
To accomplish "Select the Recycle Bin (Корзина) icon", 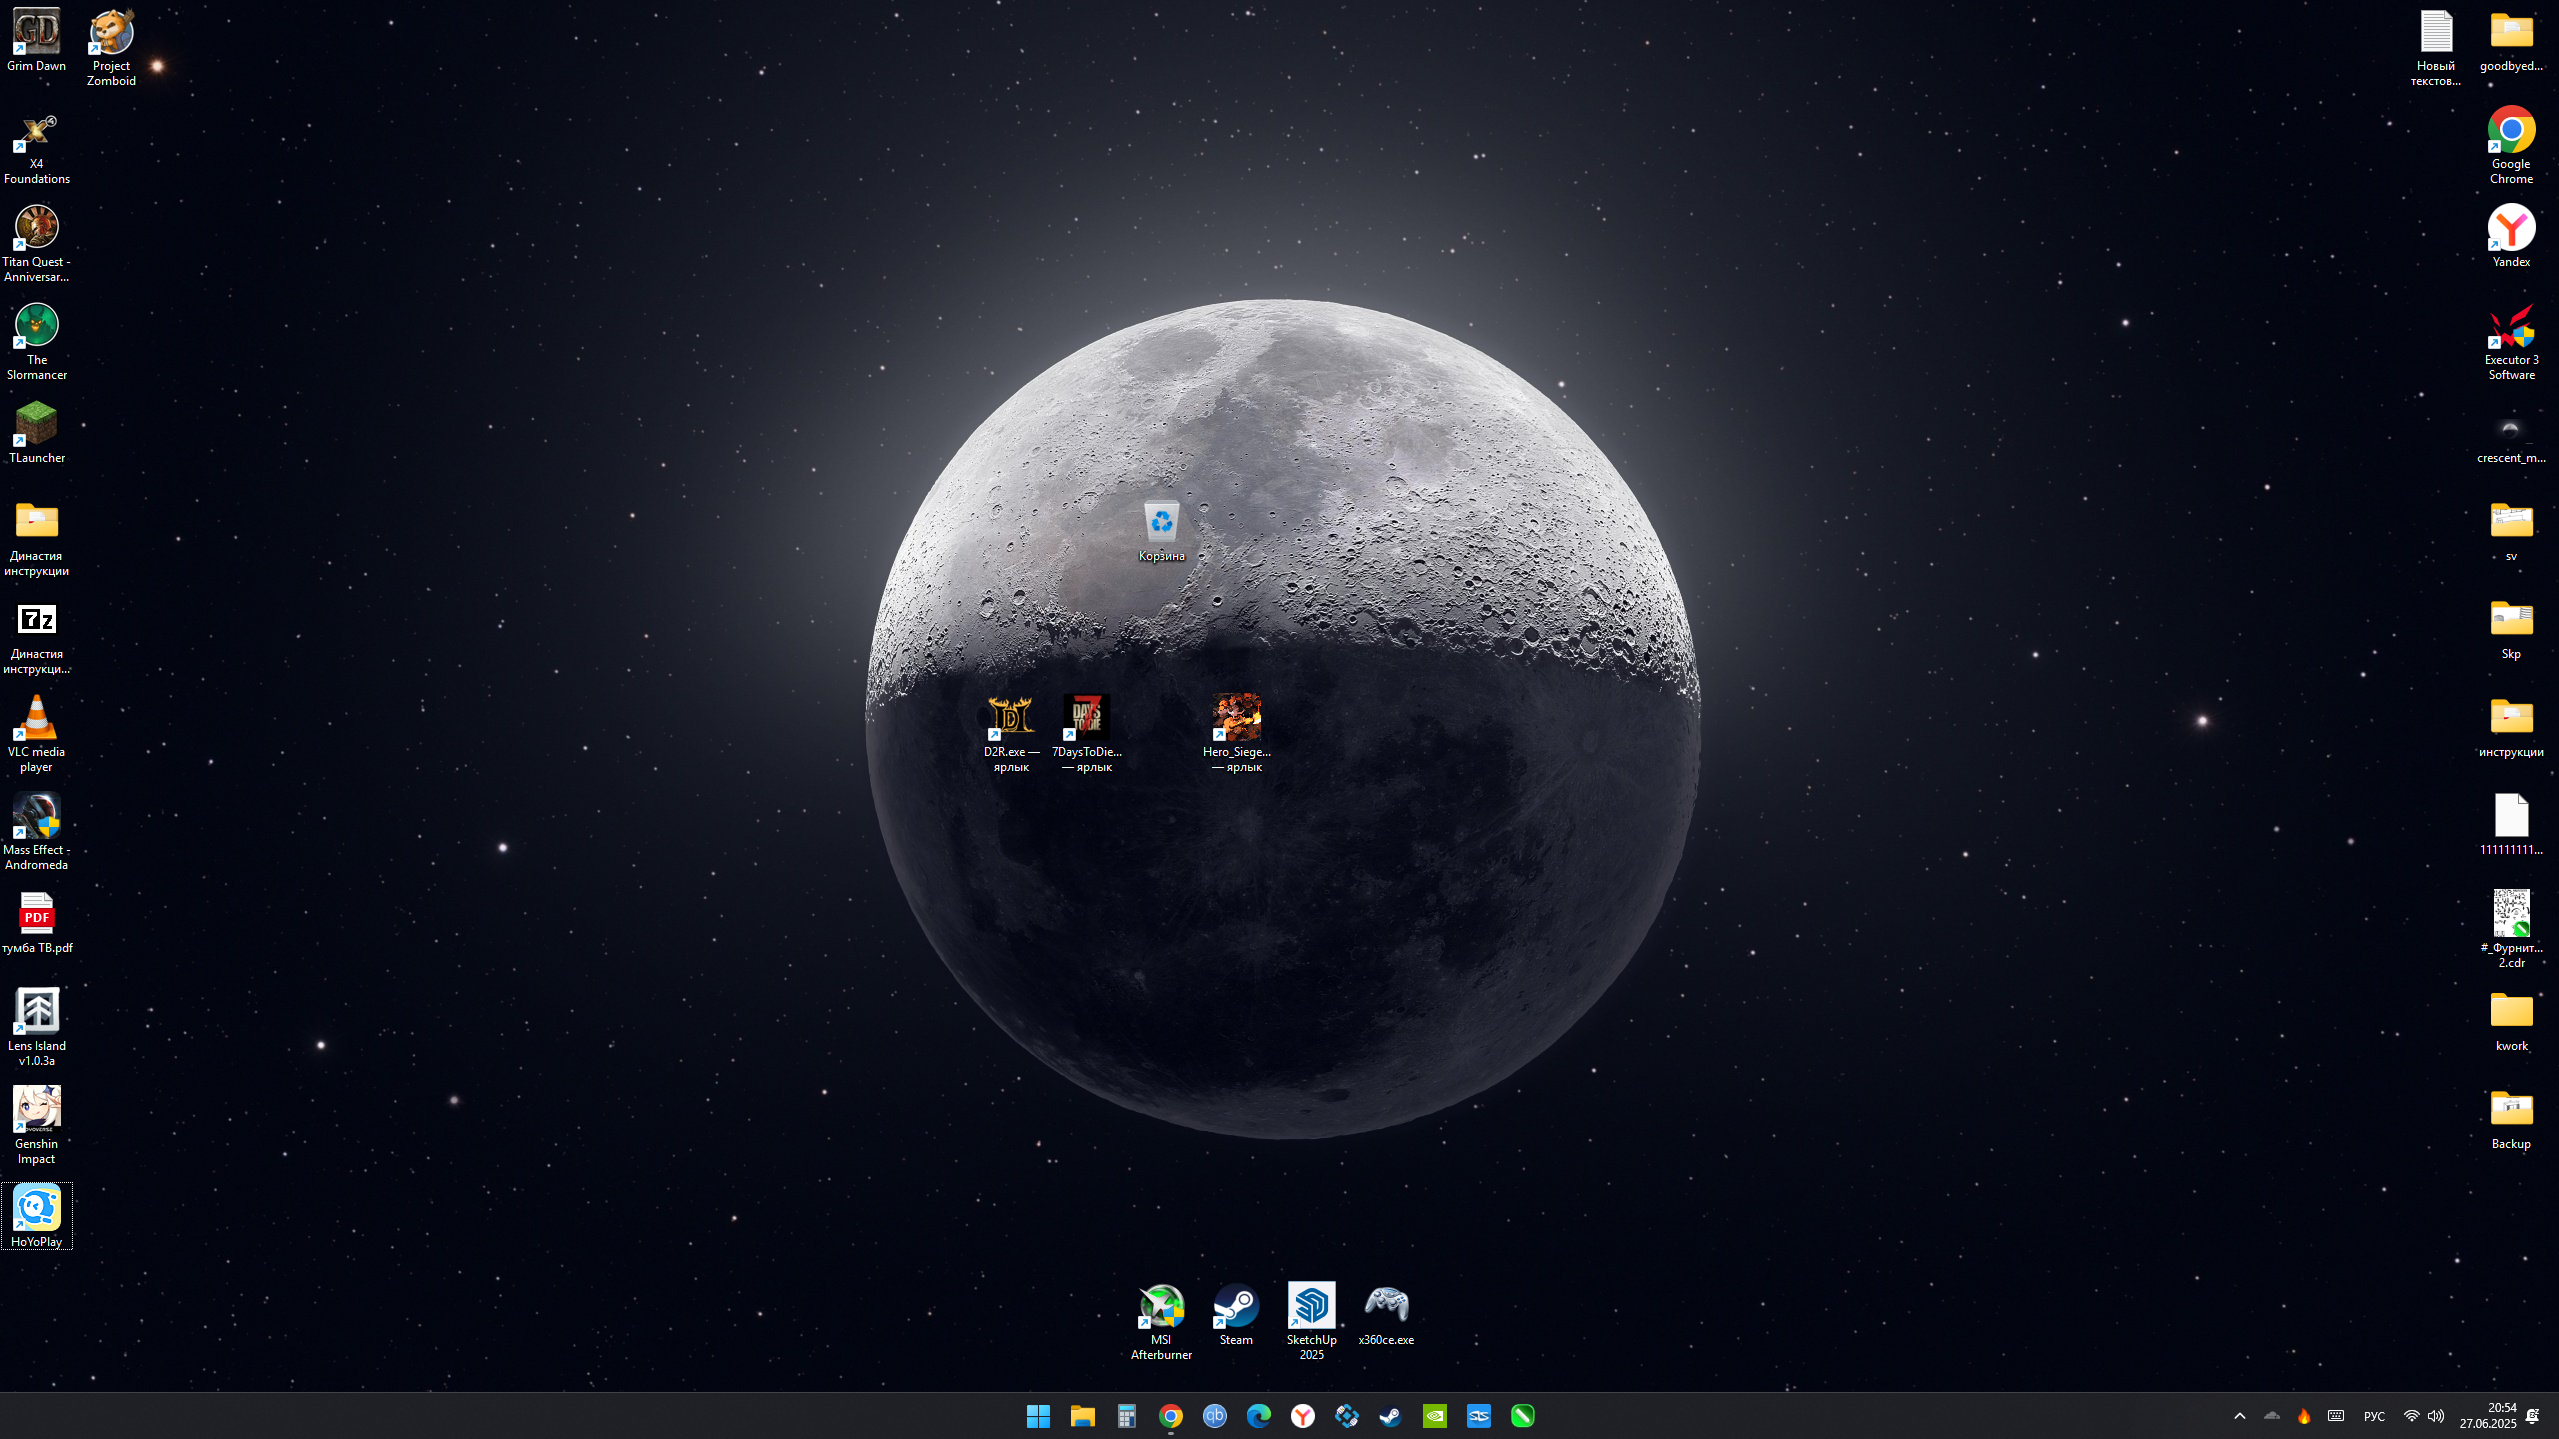I will coord(1161,522).
